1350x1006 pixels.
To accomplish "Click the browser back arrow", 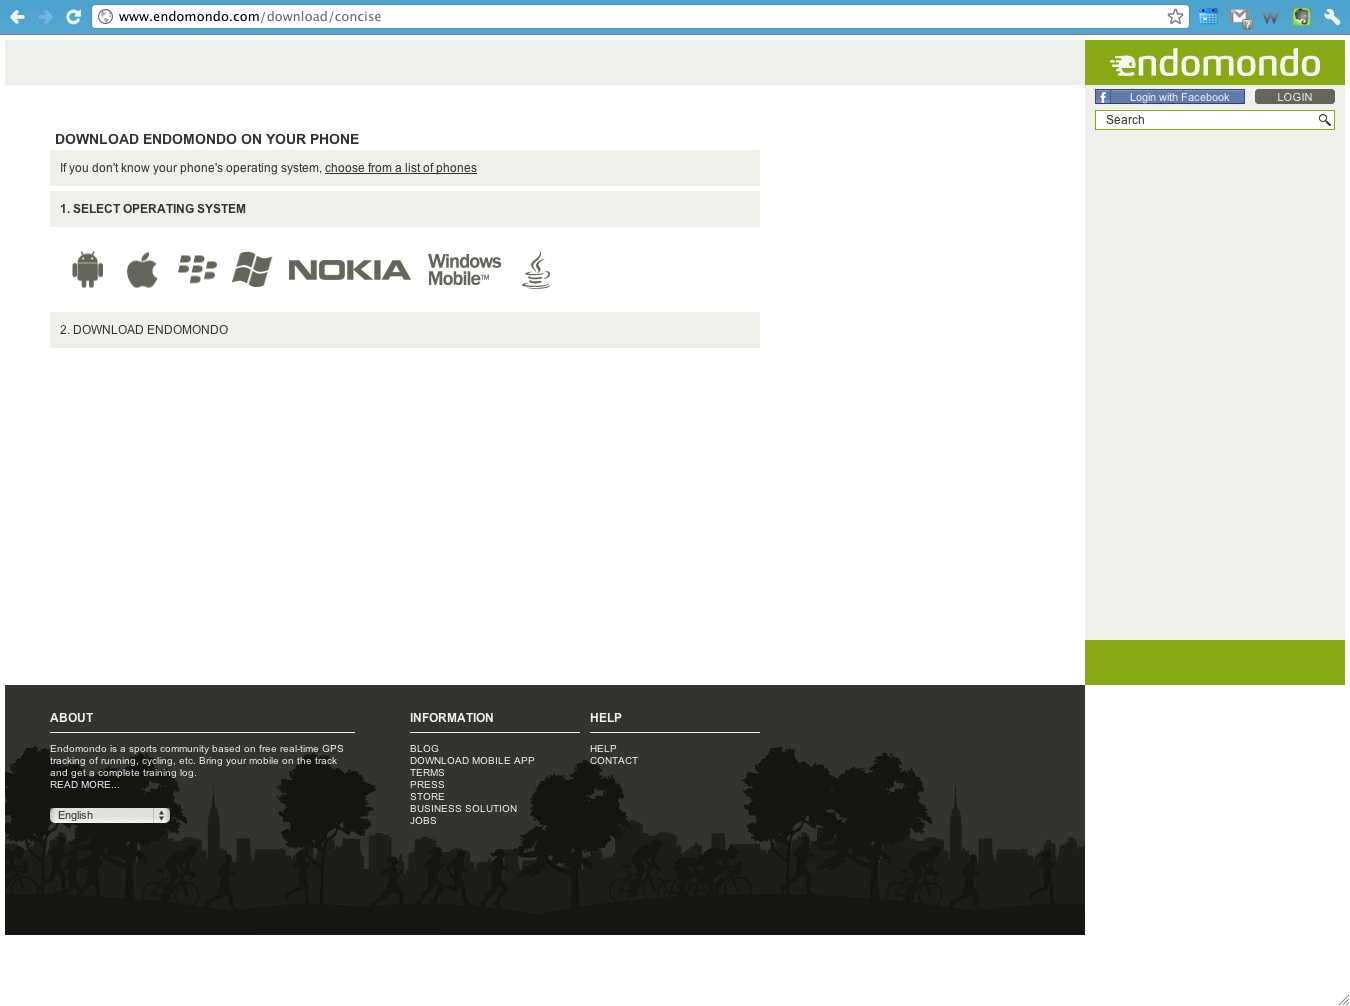I will click(16, 16).
